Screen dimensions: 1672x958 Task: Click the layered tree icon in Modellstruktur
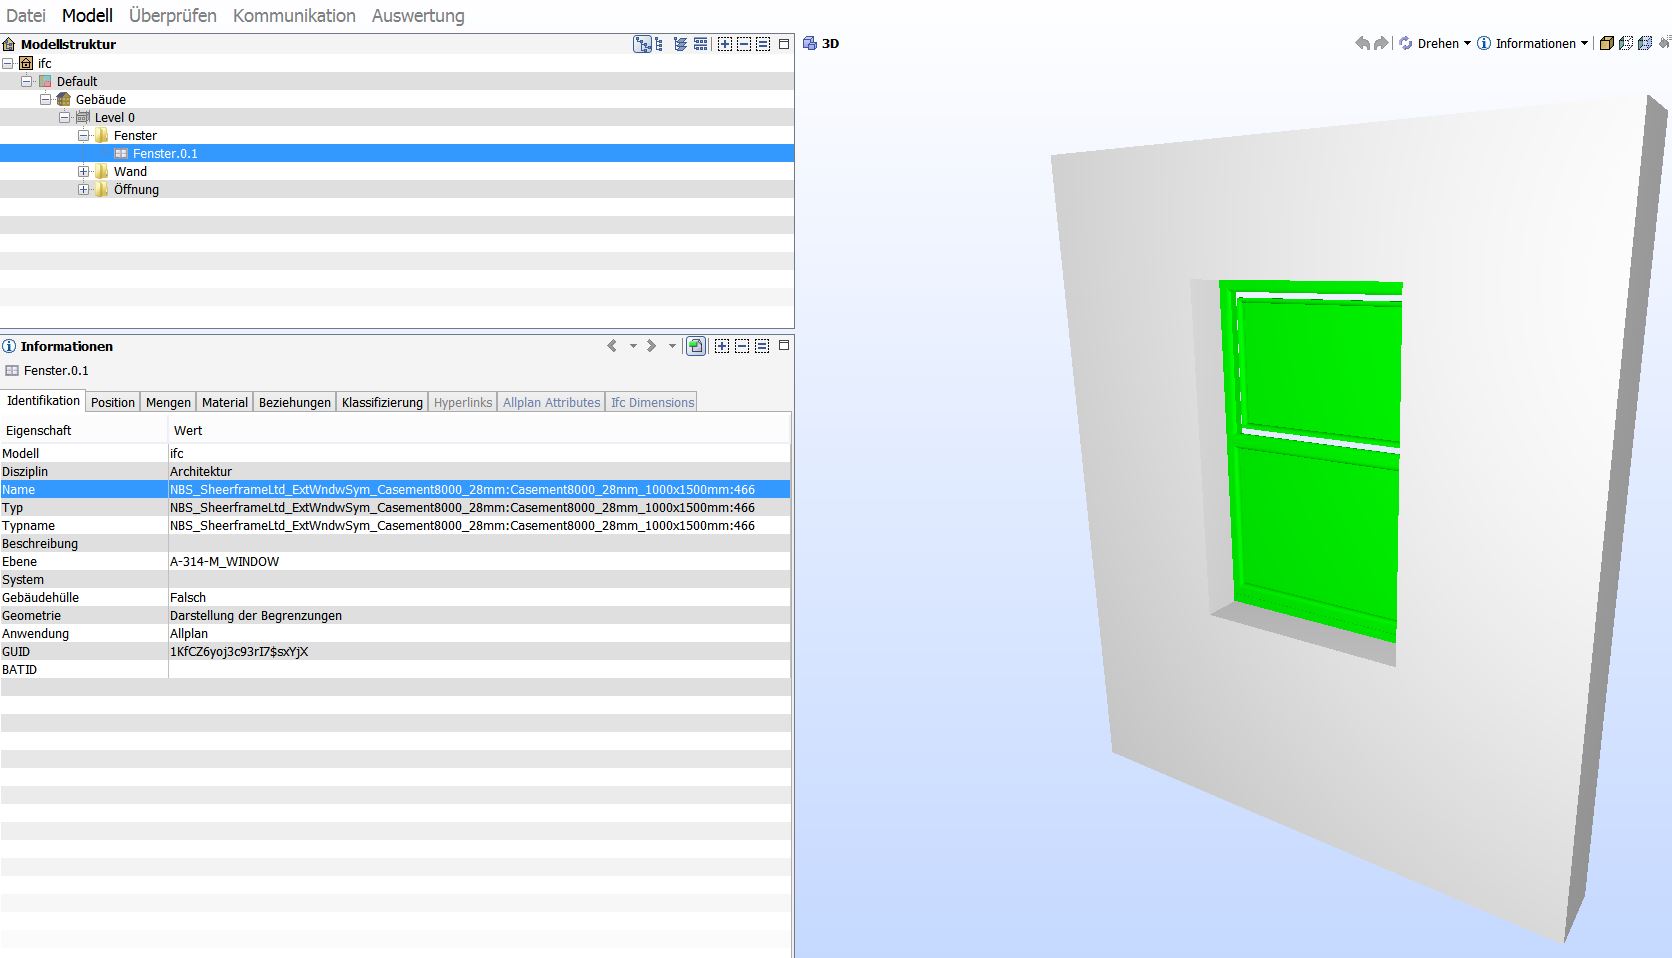tap(680, 44)
